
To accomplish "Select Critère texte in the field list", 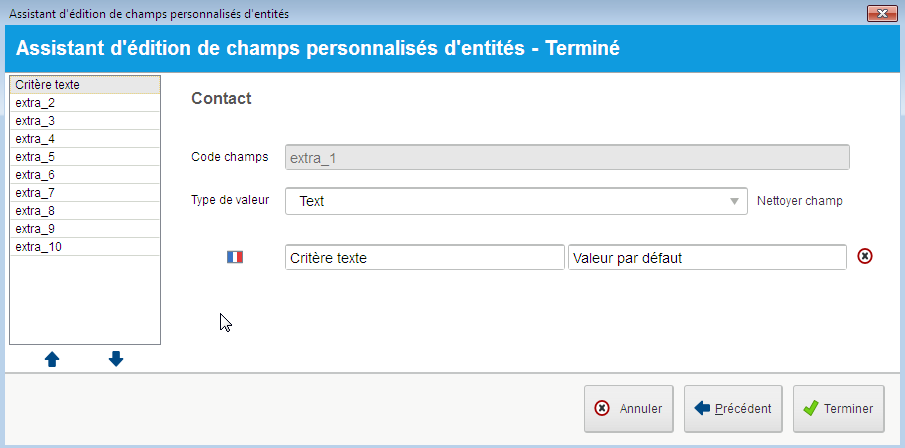I will [x=85, y=85].
